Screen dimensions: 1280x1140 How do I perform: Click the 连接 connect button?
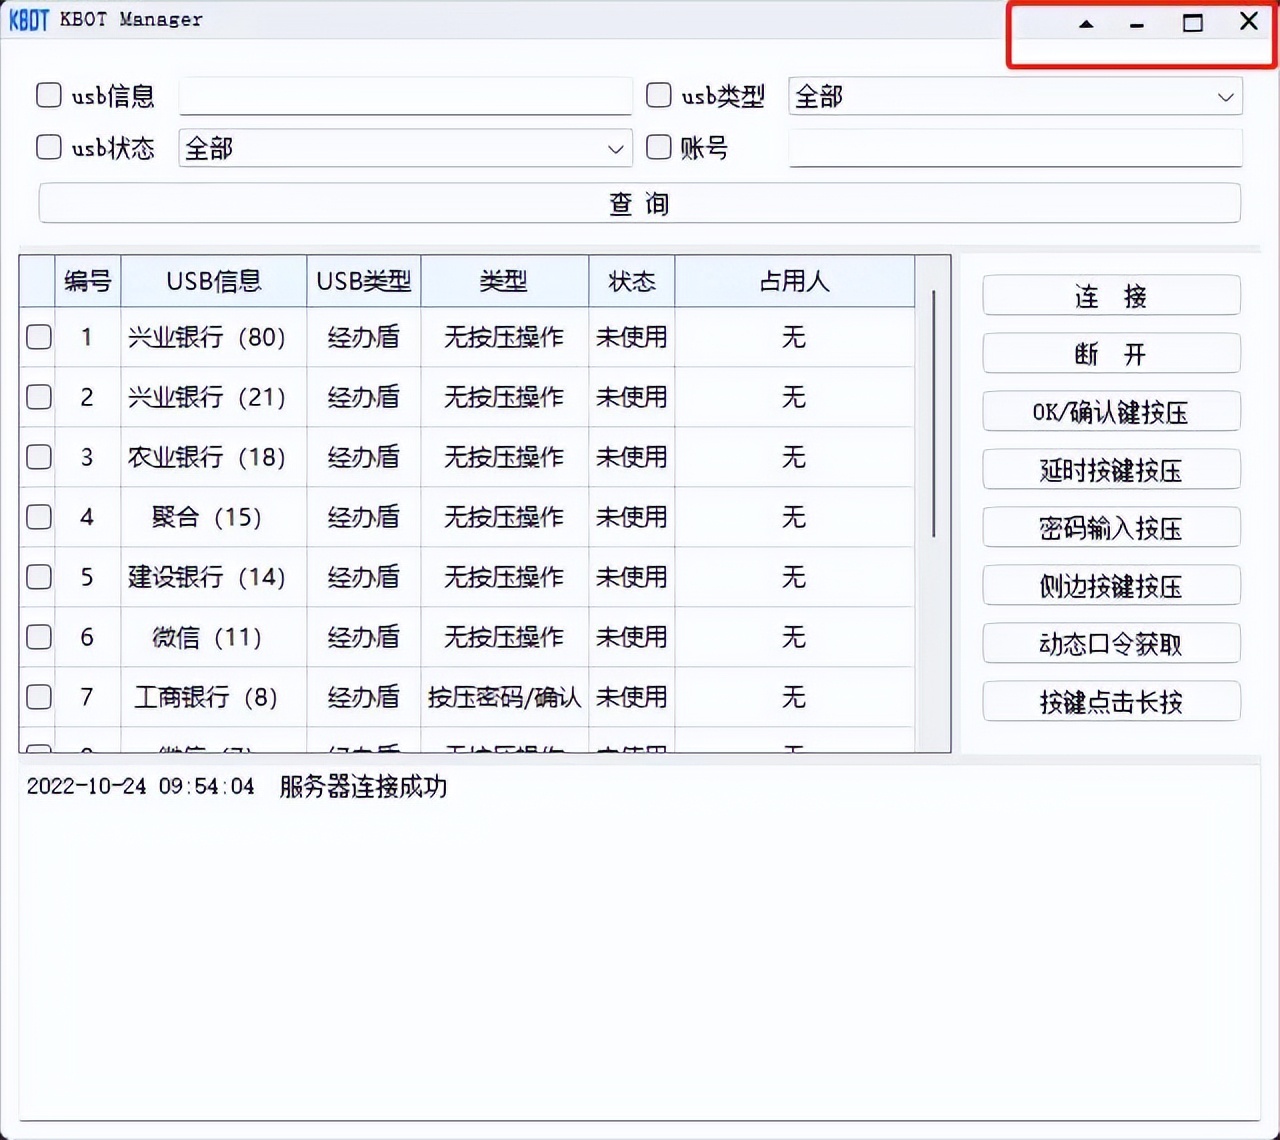pos(1111,295)
